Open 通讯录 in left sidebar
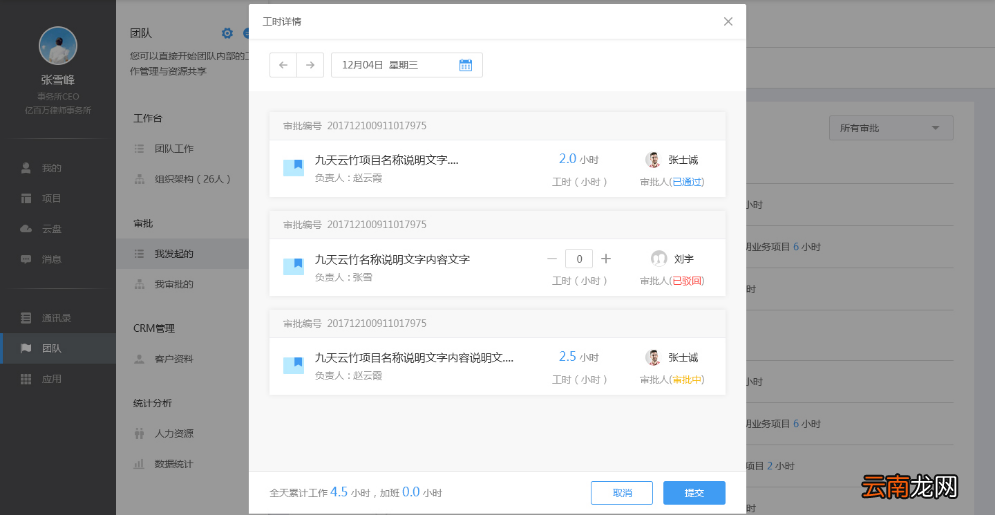Viewport: 995px width, 515px height. (58, 318)
